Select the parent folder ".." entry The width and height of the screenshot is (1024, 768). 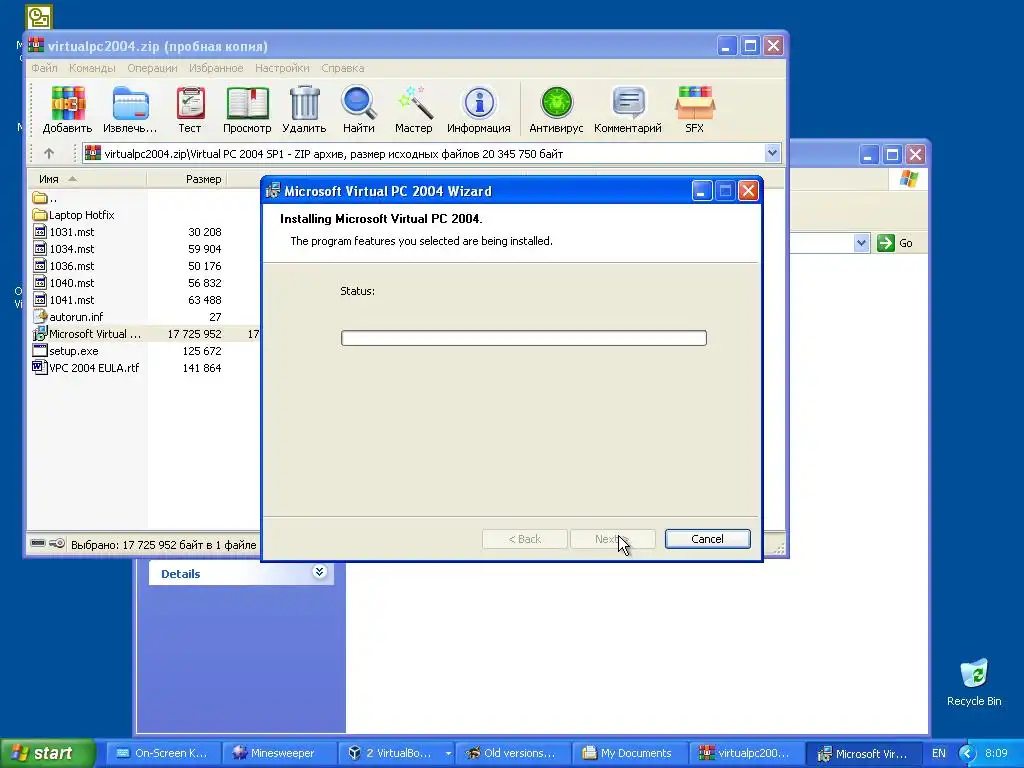(45, 198)
